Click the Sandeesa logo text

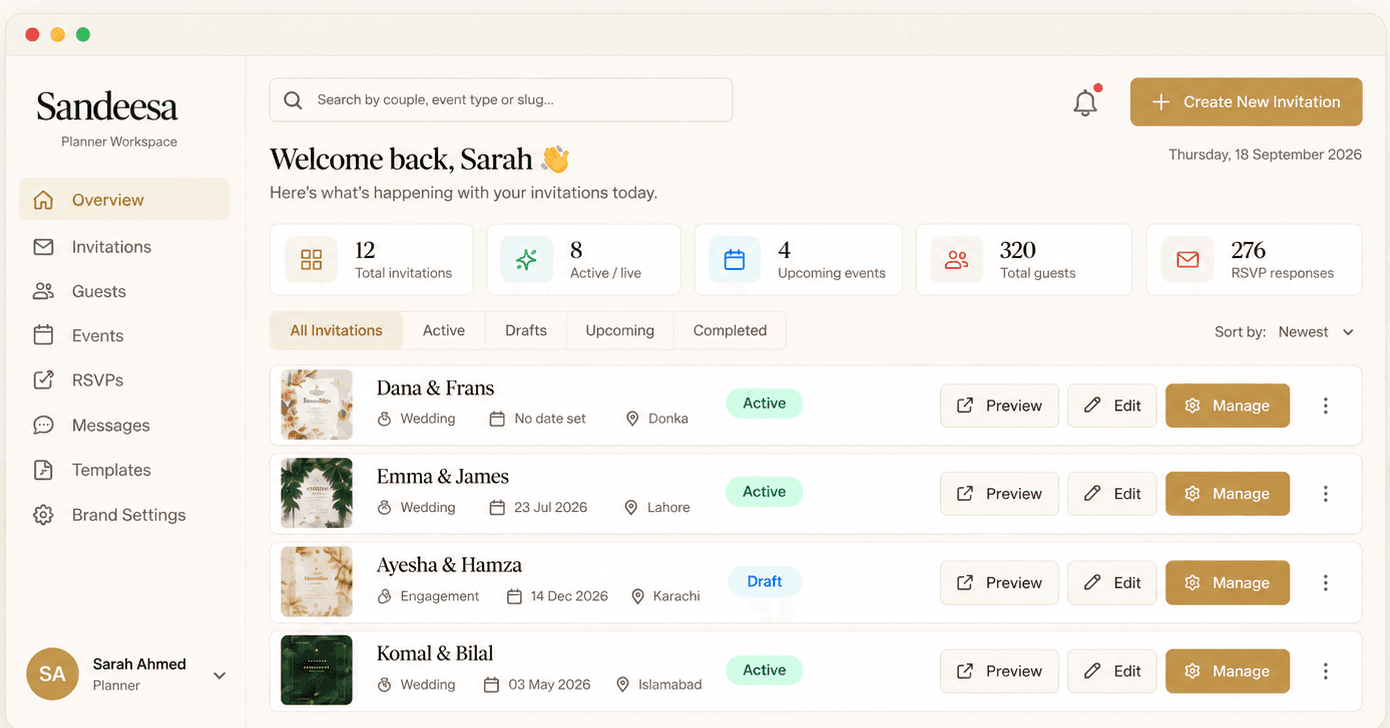107,106
